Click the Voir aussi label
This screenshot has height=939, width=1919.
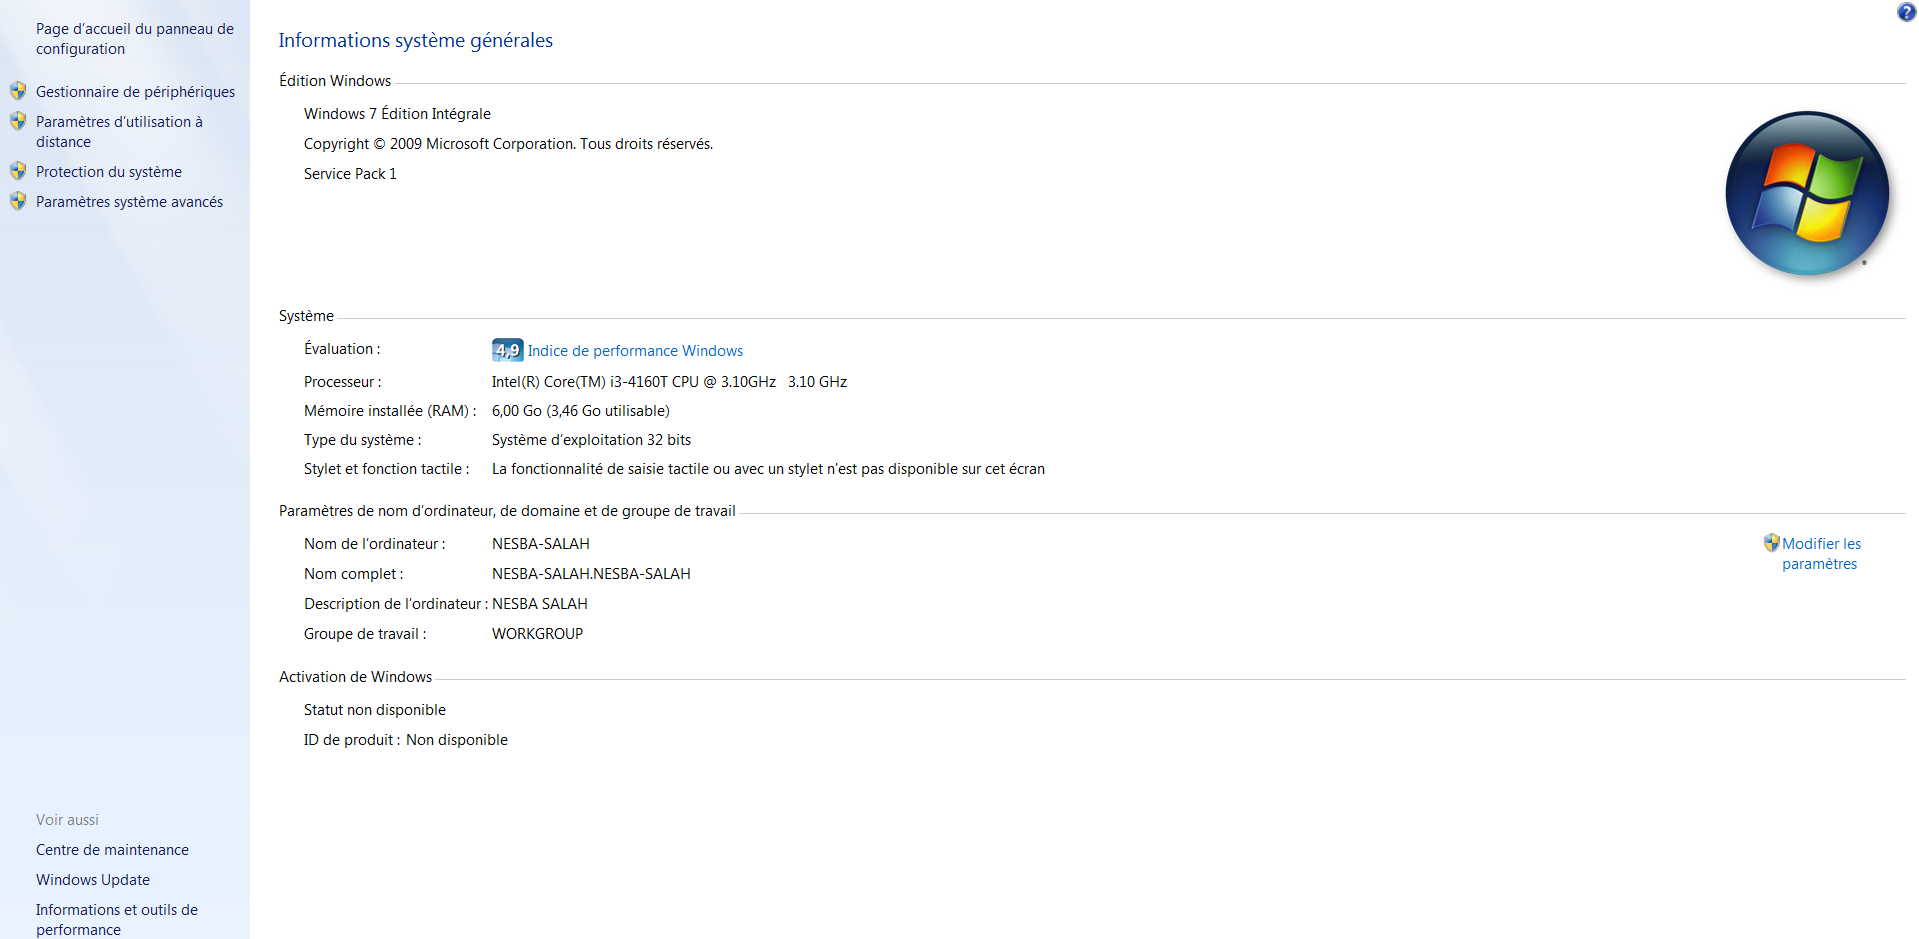tap(67, 820)
